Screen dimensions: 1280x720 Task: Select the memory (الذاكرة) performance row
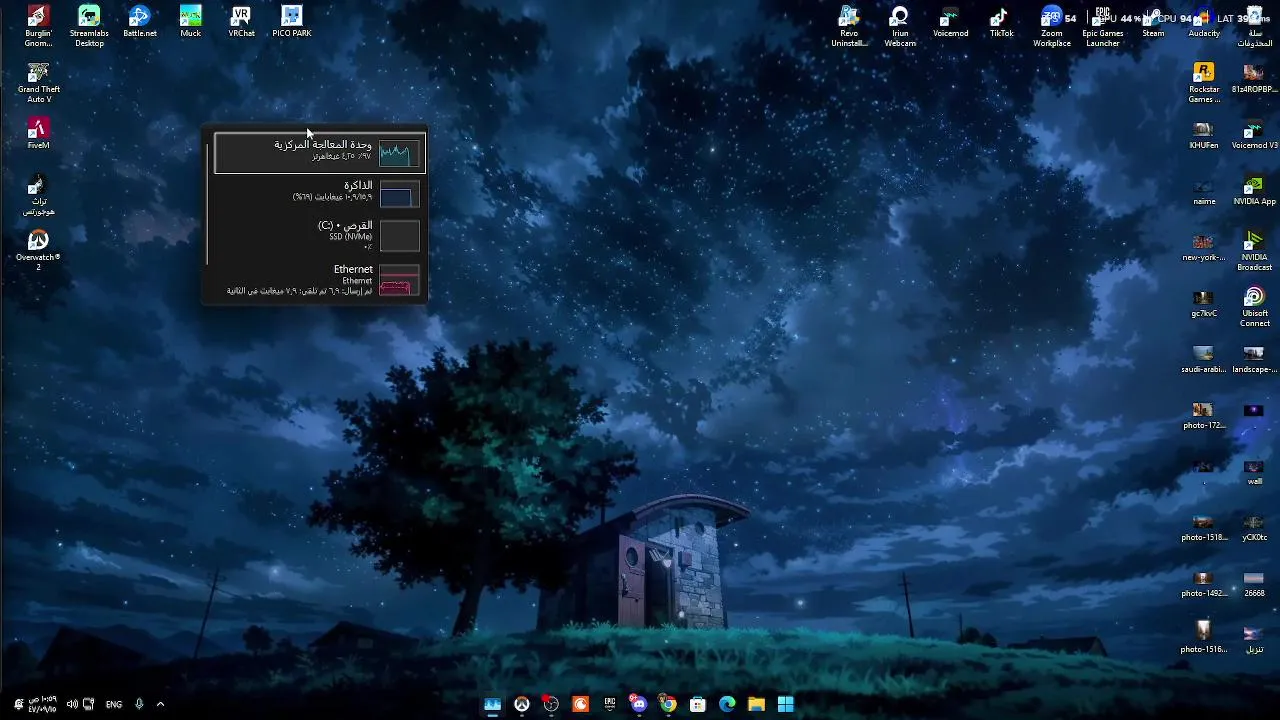click(x=320, y=192)
